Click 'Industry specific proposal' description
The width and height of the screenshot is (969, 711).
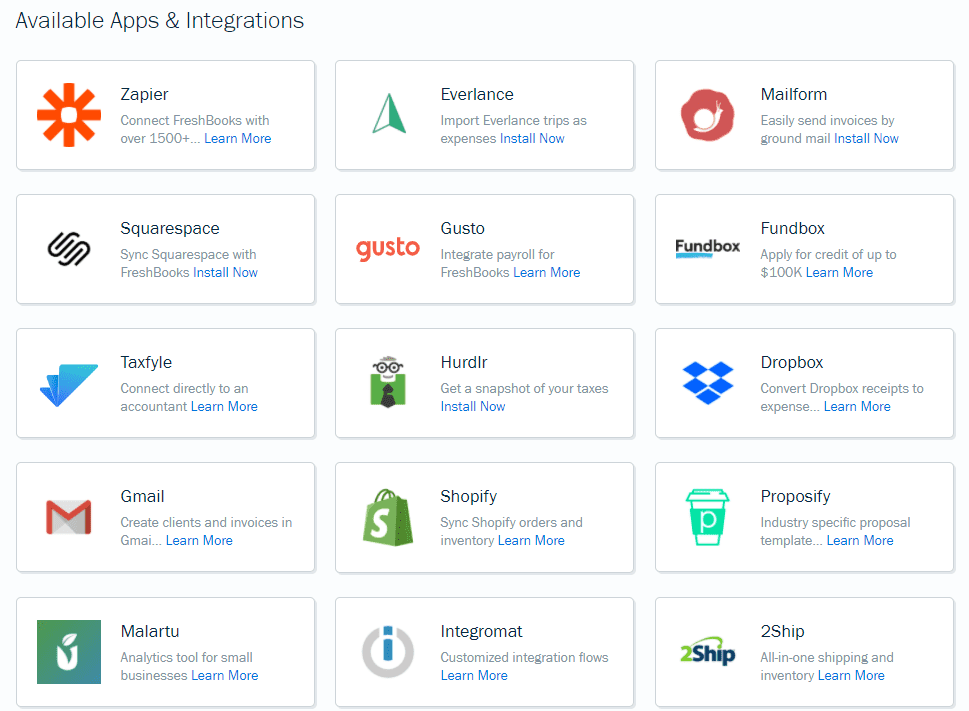coord(835,523)
